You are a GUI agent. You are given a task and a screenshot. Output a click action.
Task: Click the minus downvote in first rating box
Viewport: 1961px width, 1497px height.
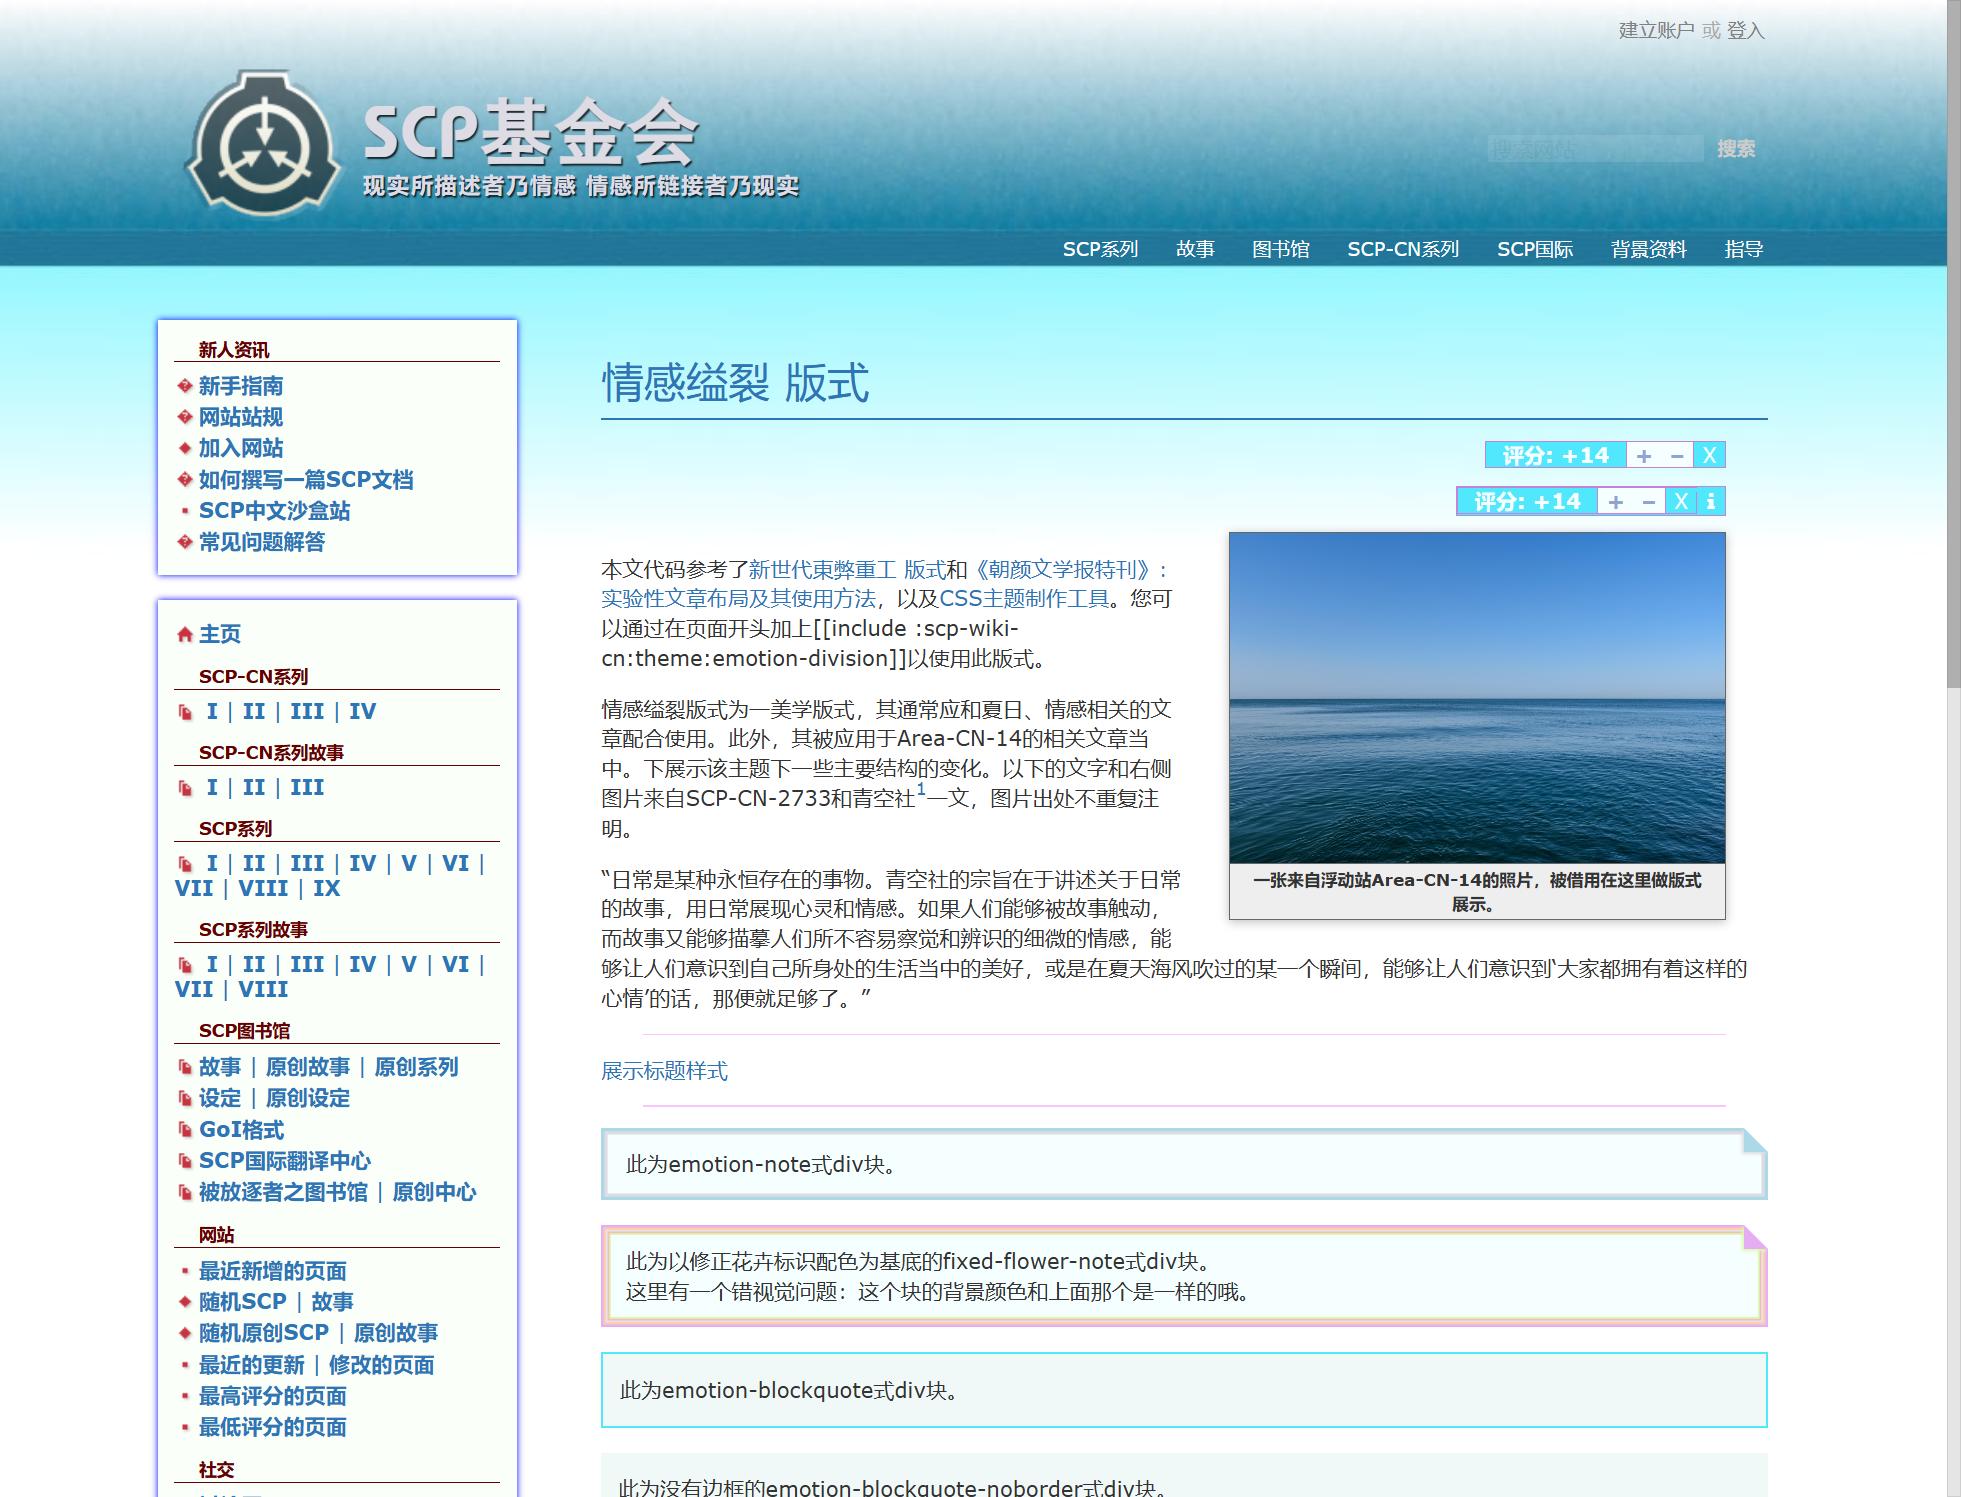(x=1677, y=456)
